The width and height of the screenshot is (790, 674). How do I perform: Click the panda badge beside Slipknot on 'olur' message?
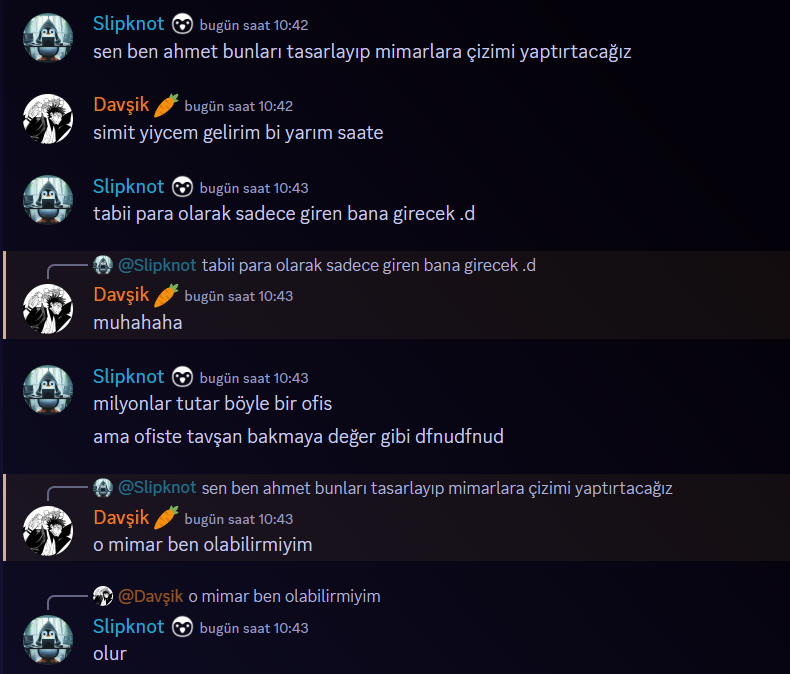point(182,627)
